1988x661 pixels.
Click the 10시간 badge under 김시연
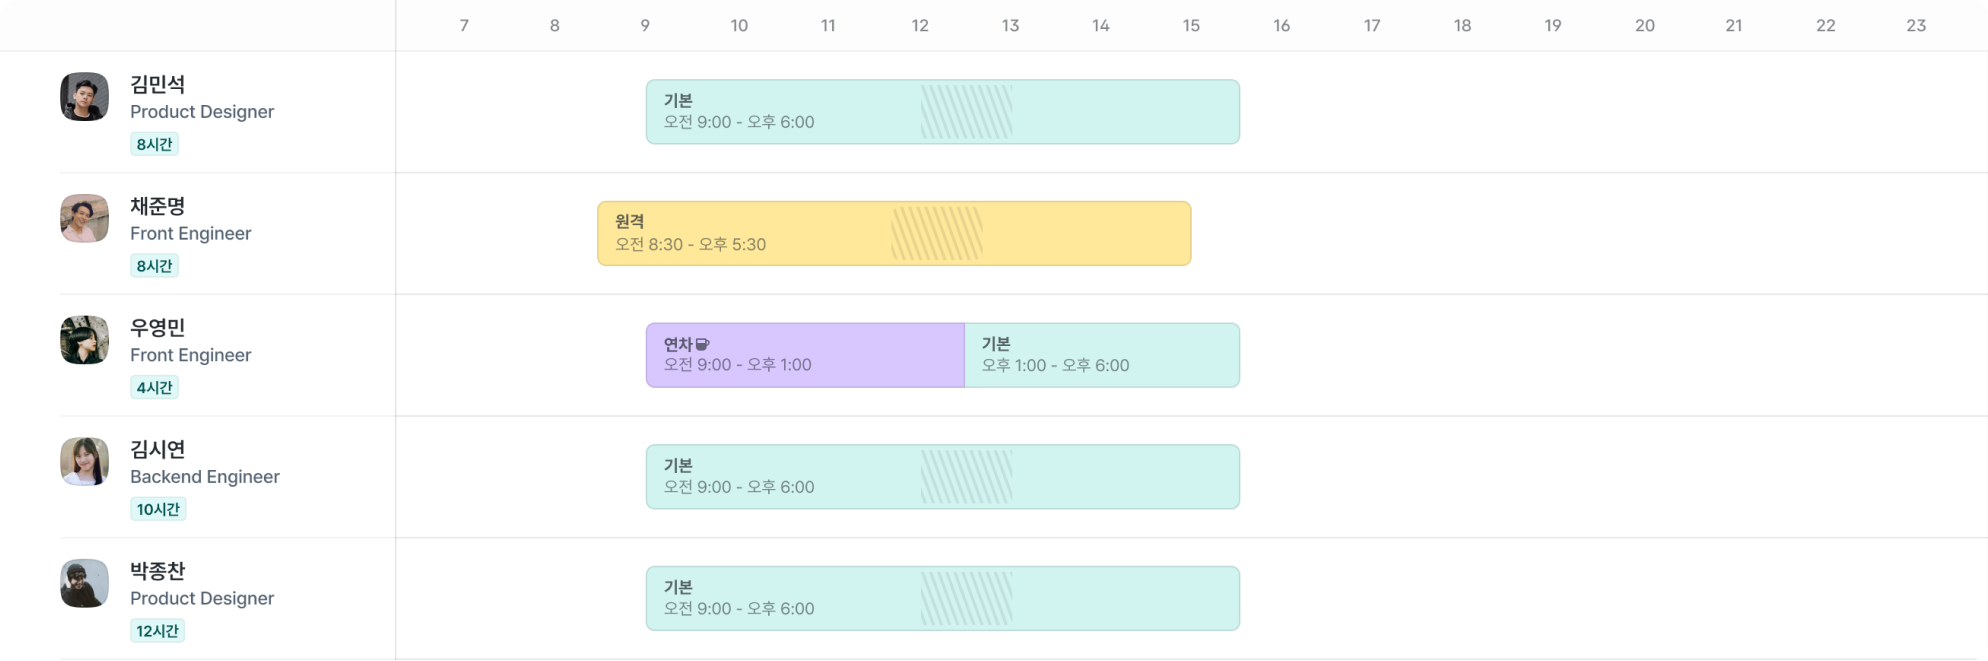pyautogui.click(x=158, y=509)
